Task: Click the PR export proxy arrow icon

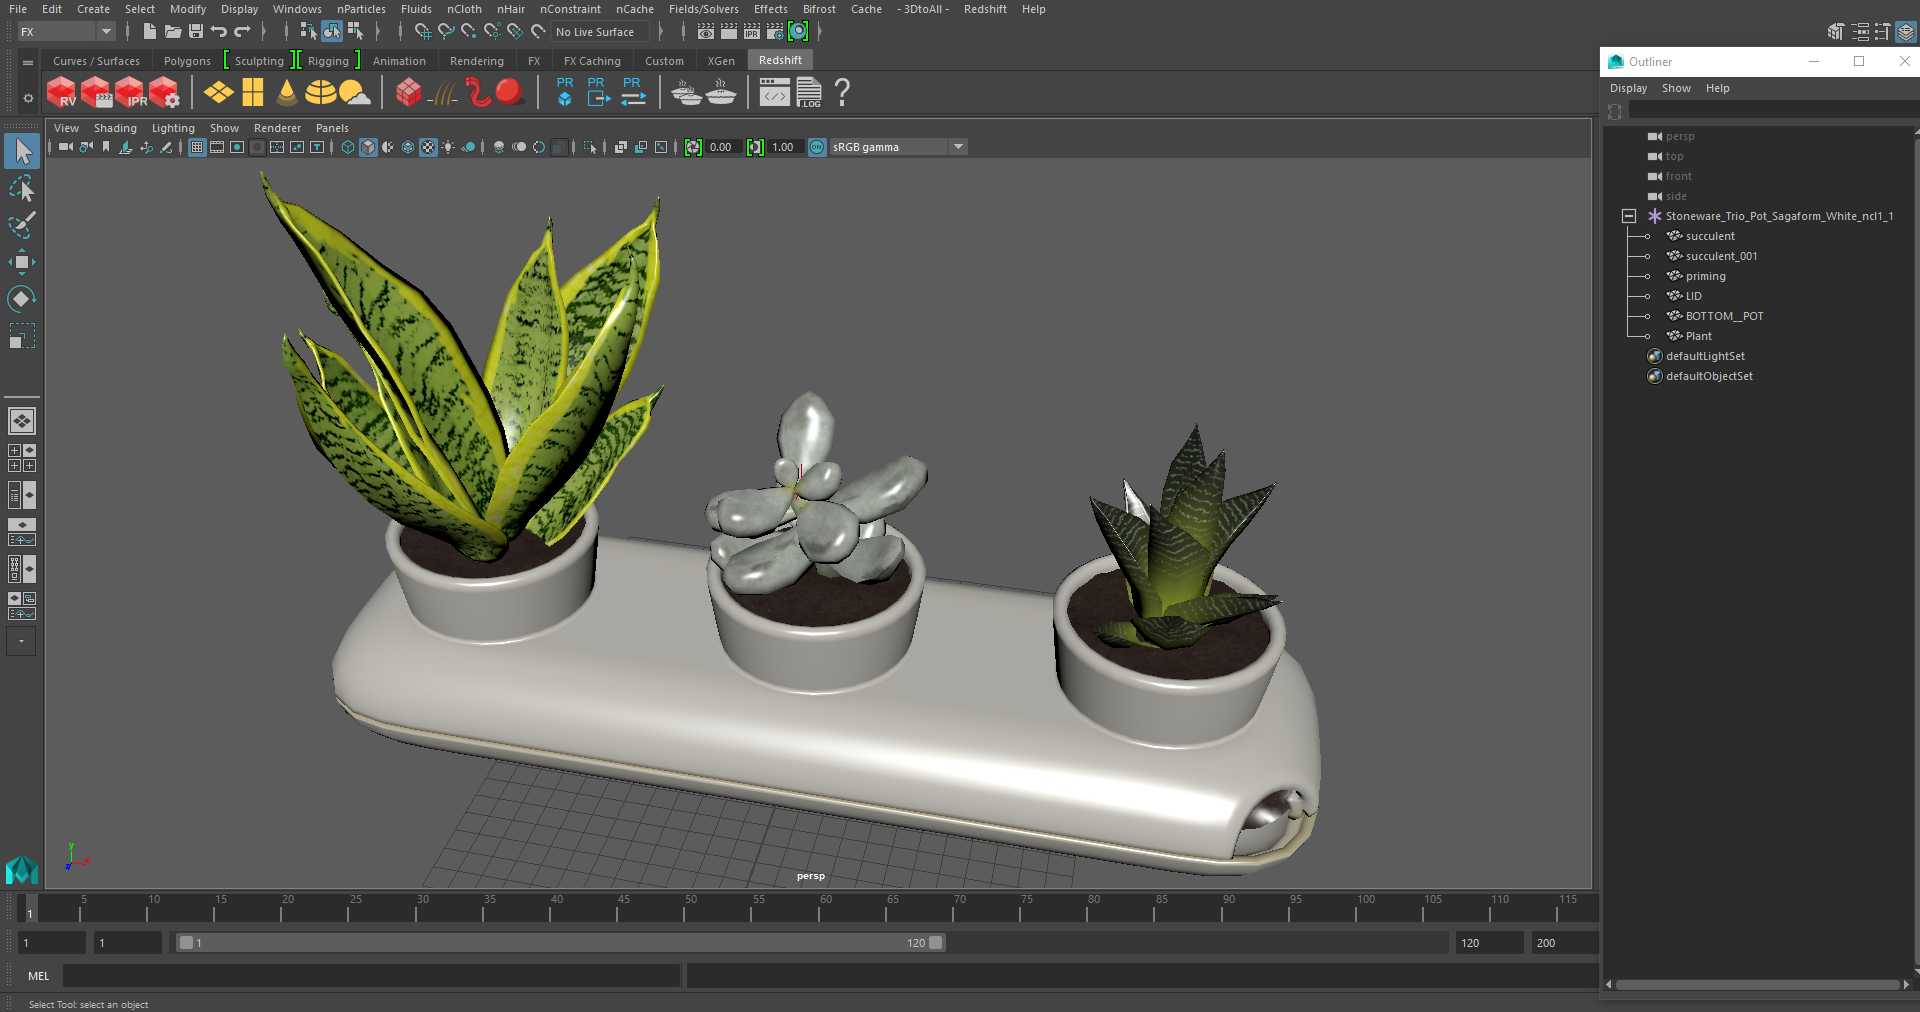Action: [x=598, y=92]
